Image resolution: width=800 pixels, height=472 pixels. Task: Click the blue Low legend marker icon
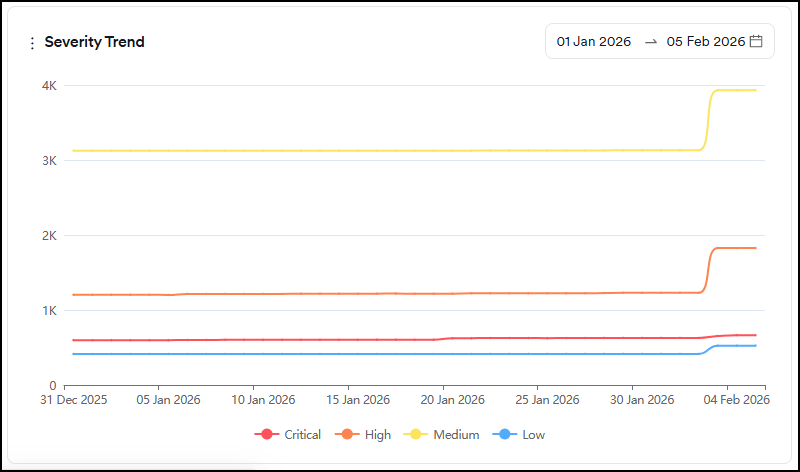click(x=506, y=435)
